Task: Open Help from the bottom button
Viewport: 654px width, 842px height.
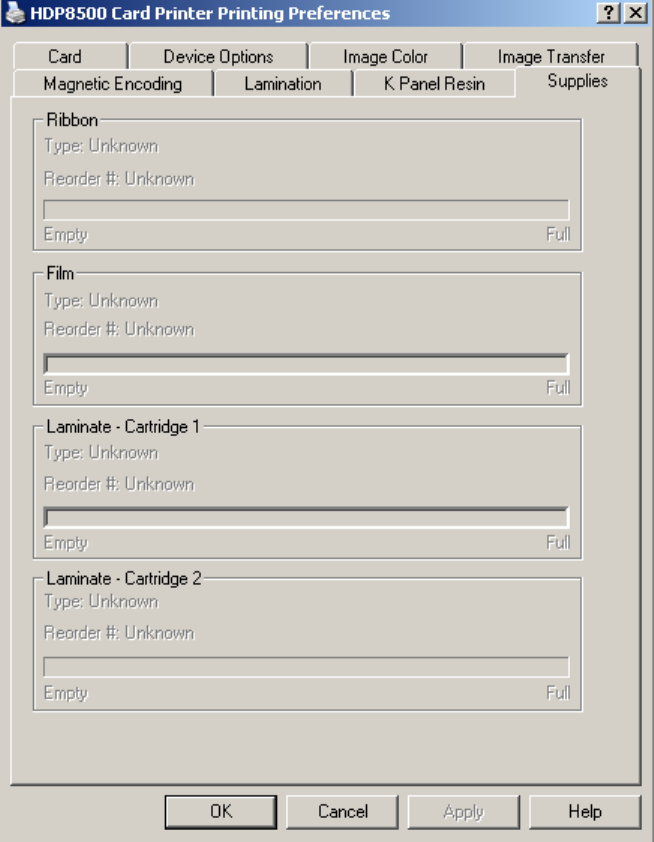Action: coord(585,811)
